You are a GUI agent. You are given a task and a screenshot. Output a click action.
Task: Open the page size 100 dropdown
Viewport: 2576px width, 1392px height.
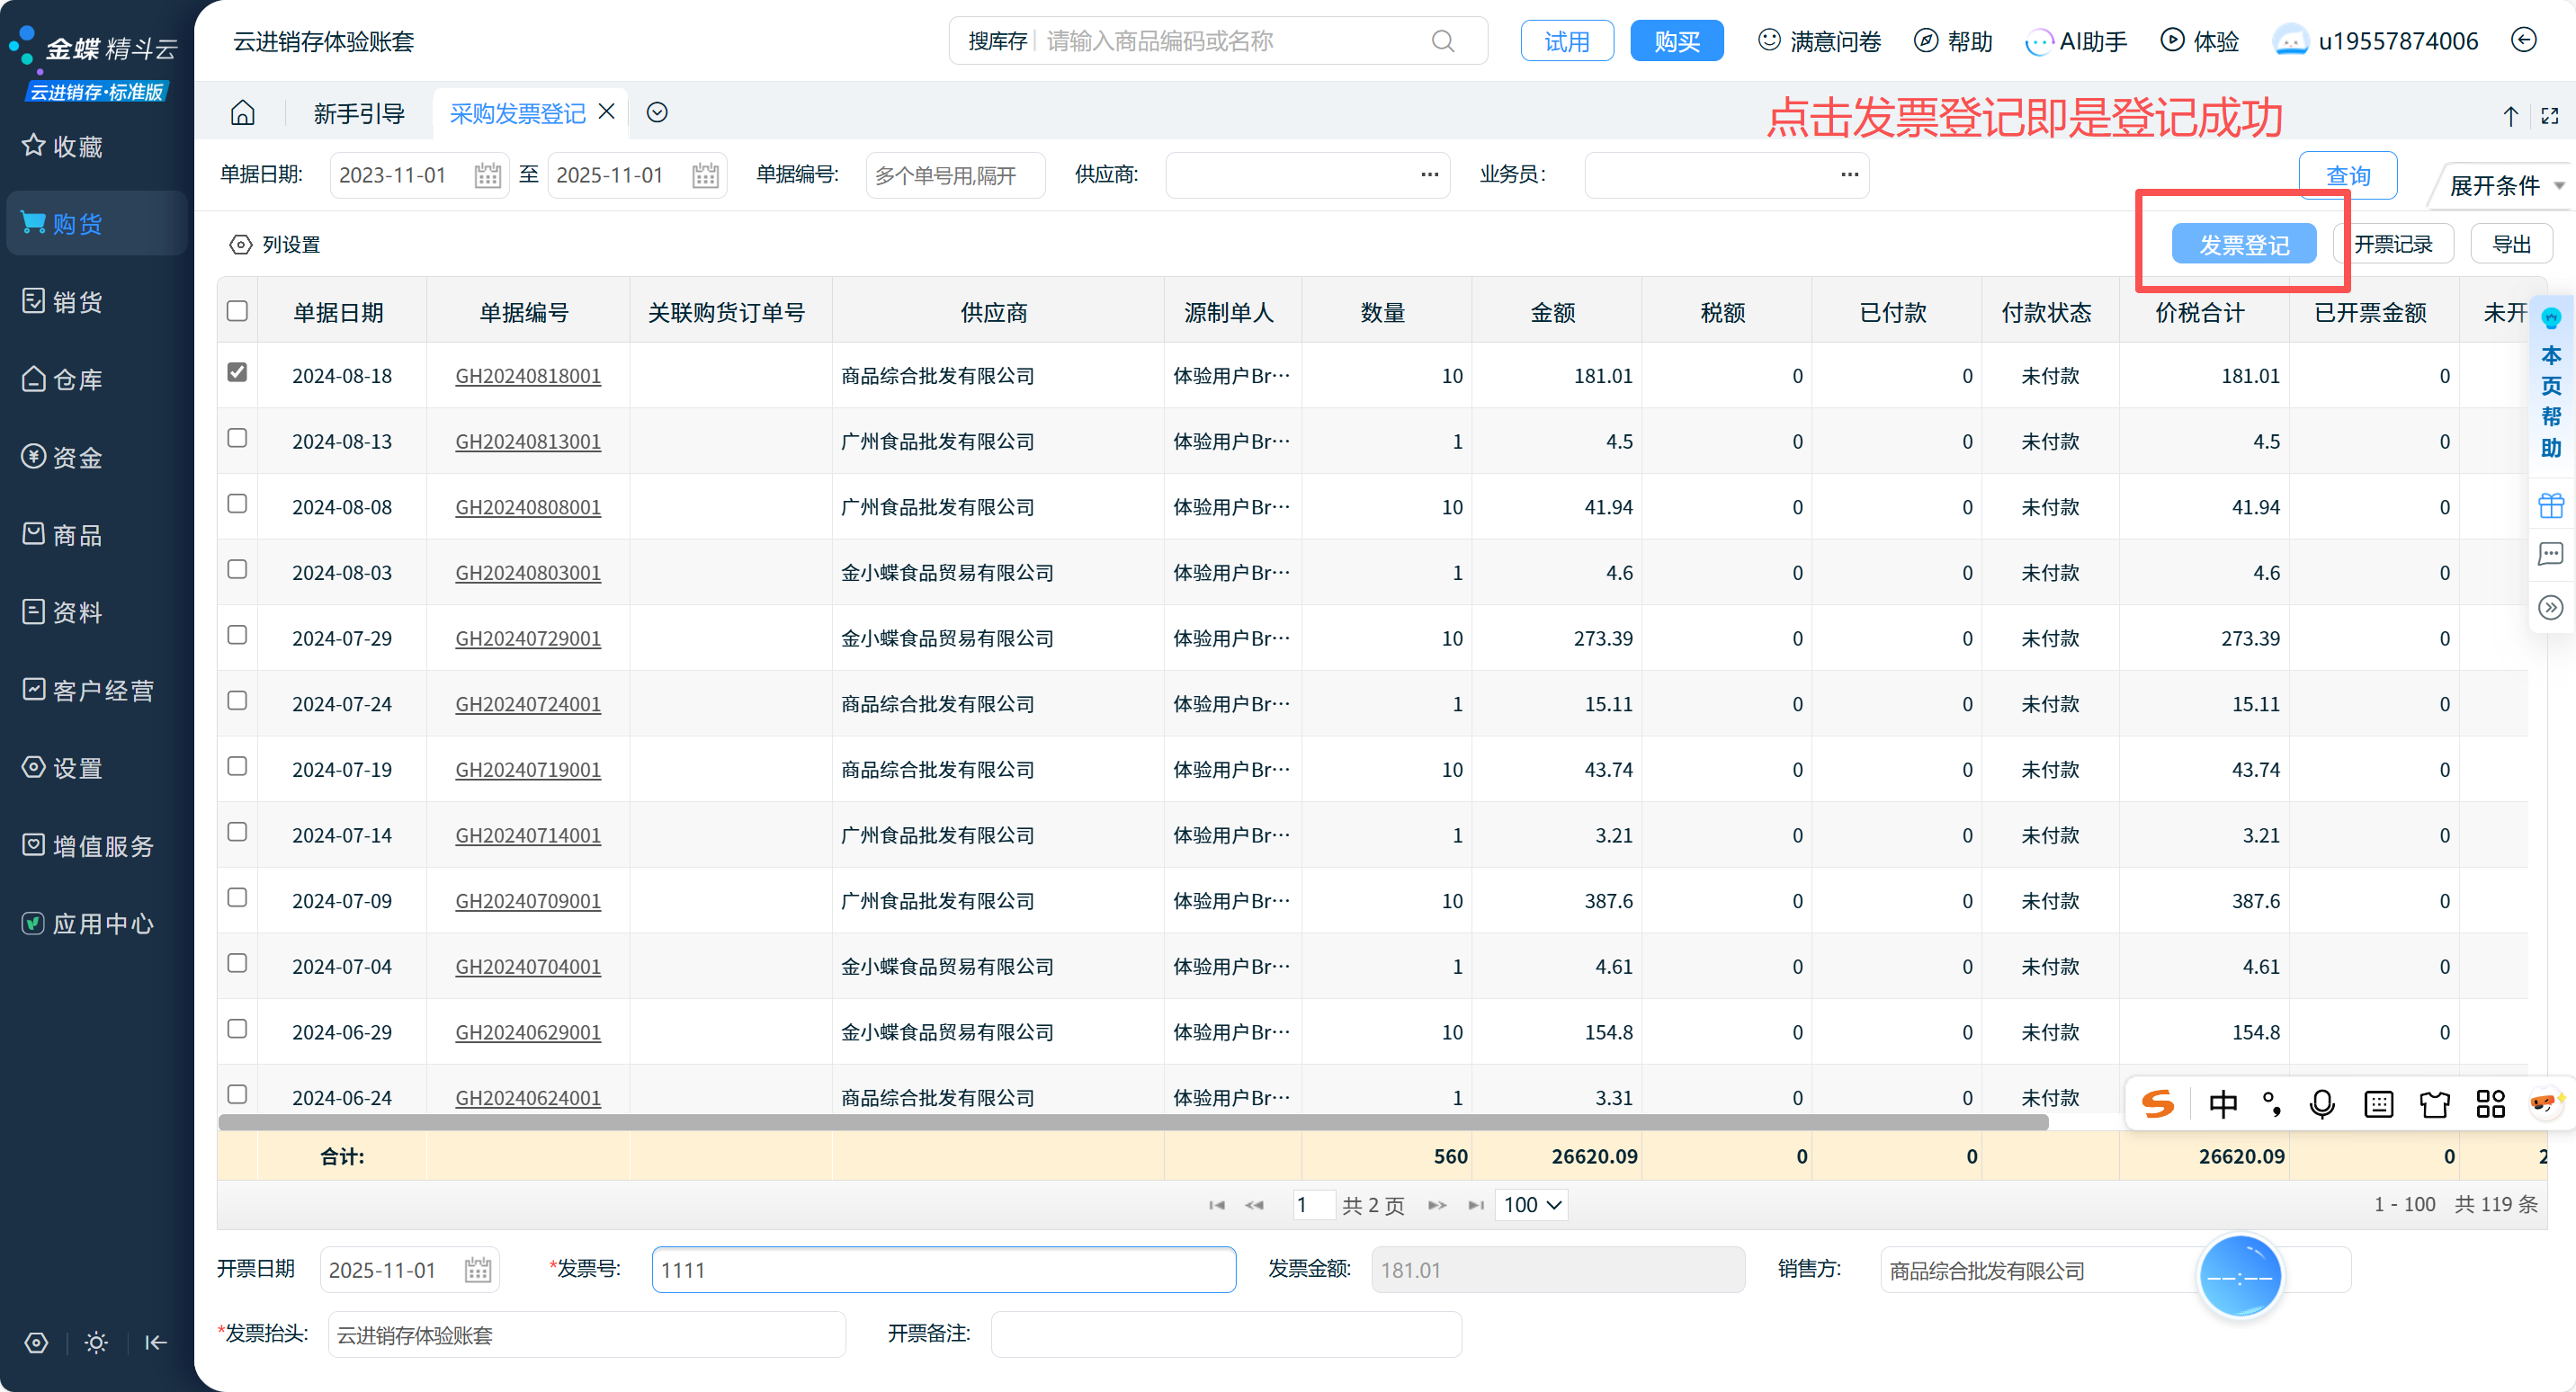[x=1531, y=1204]
